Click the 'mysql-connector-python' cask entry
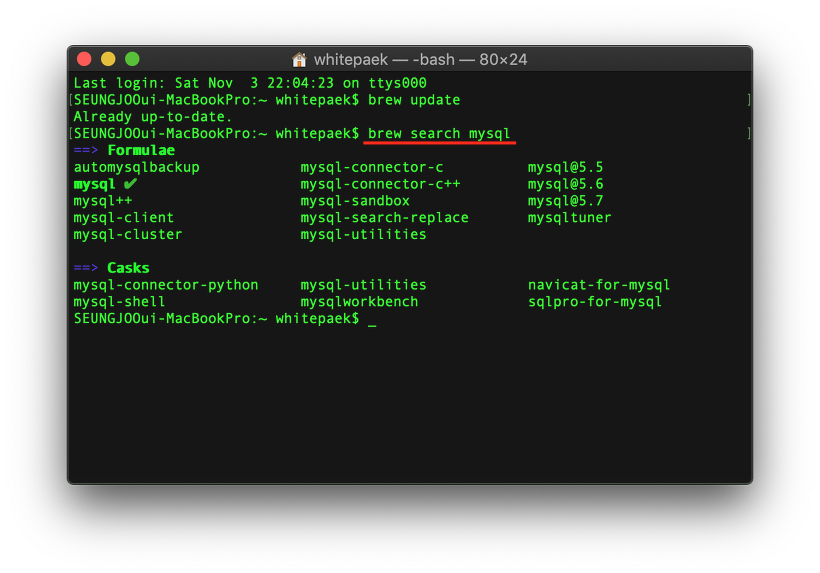Screen dimensions: 820x573 tap(166, 285)
